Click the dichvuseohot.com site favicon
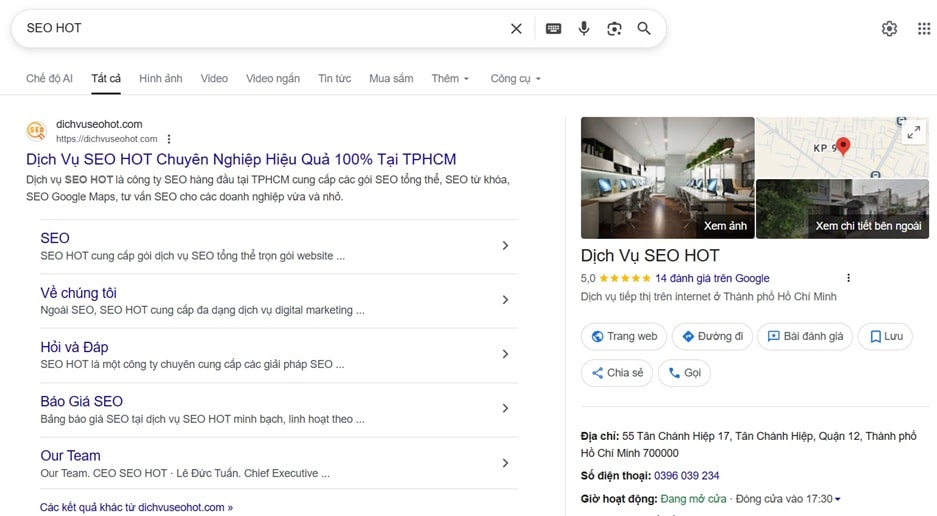This screenshot has height=516, width=937. pyautogui.click(x=36, y=130)
